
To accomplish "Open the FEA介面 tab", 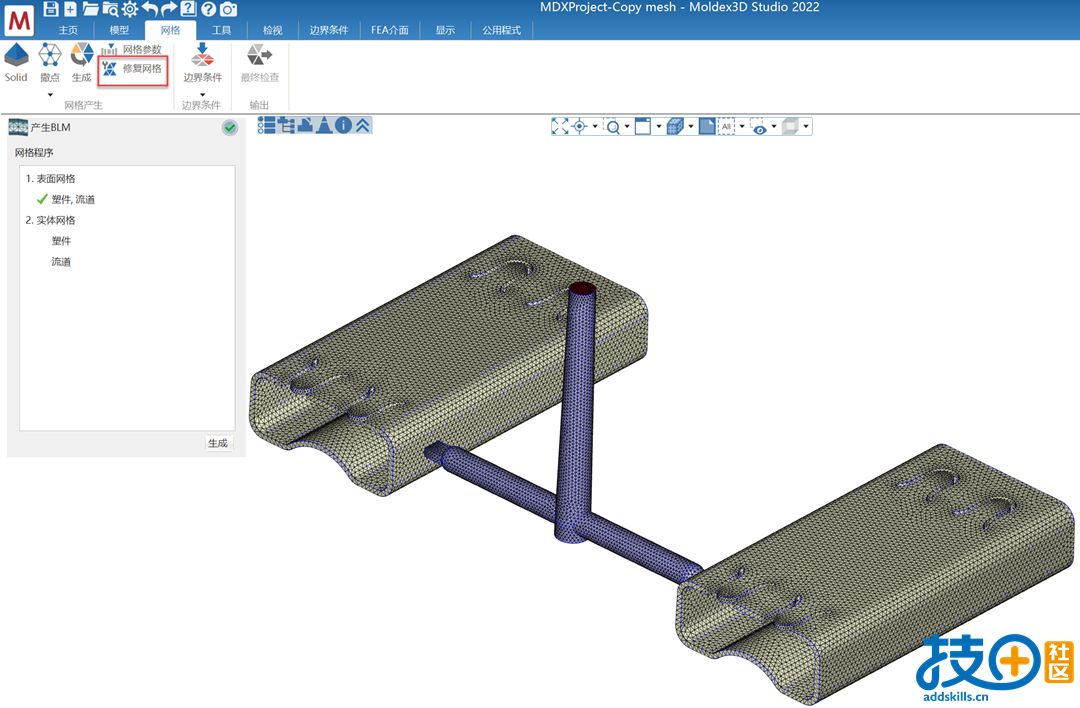I will click(x=390, y=30).
